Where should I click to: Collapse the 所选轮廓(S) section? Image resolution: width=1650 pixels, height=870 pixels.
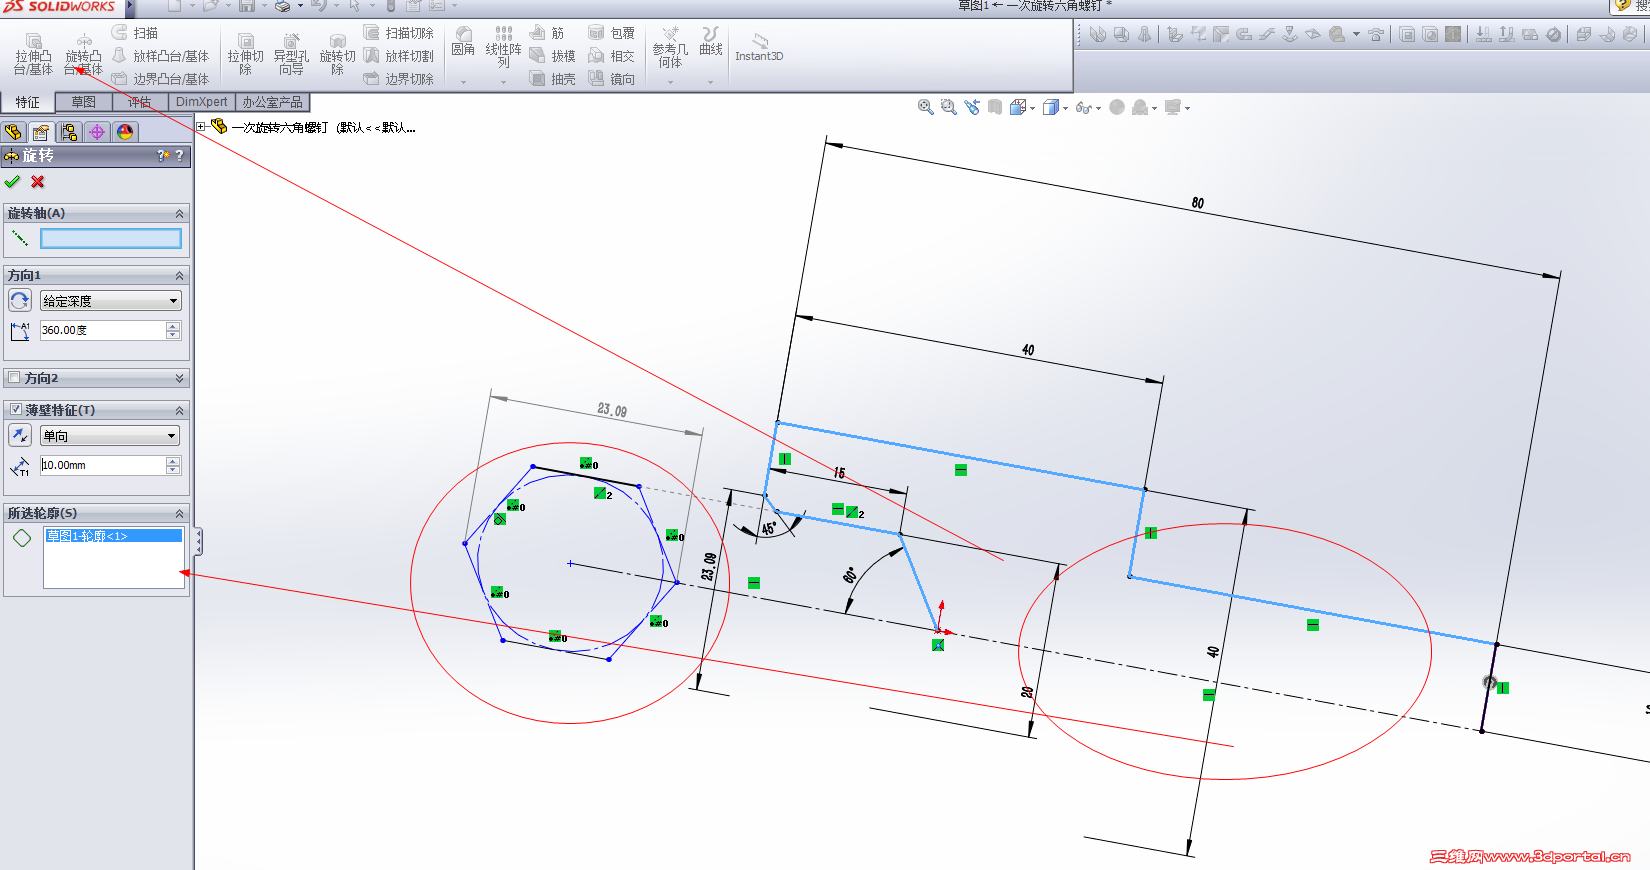(x=180, y=514)
